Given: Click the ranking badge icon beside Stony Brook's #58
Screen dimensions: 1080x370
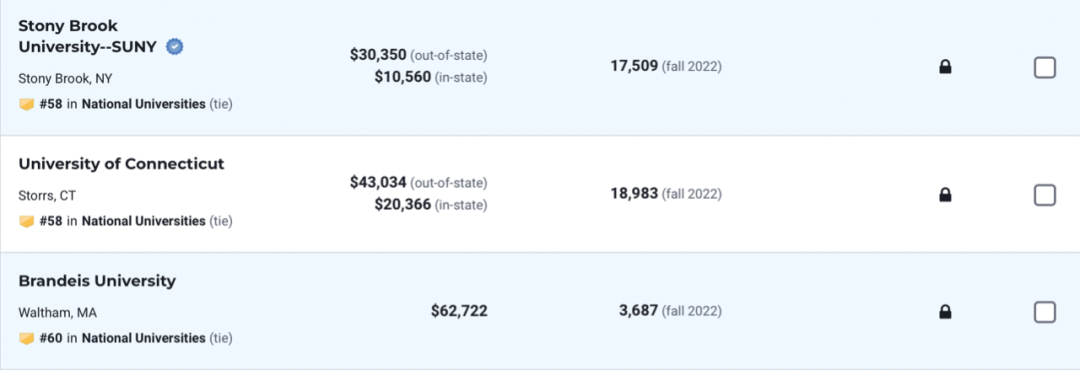Looking at the screenshot, I should click(x=26, y=105).
